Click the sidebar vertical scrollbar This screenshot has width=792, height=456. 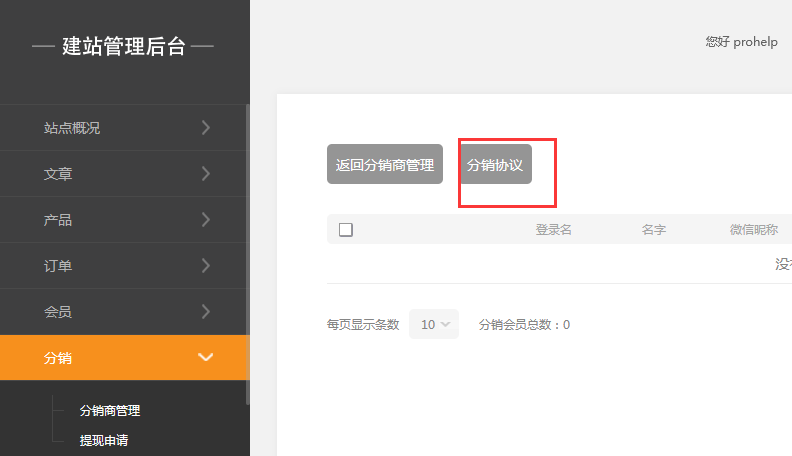[x=247, y=250]
